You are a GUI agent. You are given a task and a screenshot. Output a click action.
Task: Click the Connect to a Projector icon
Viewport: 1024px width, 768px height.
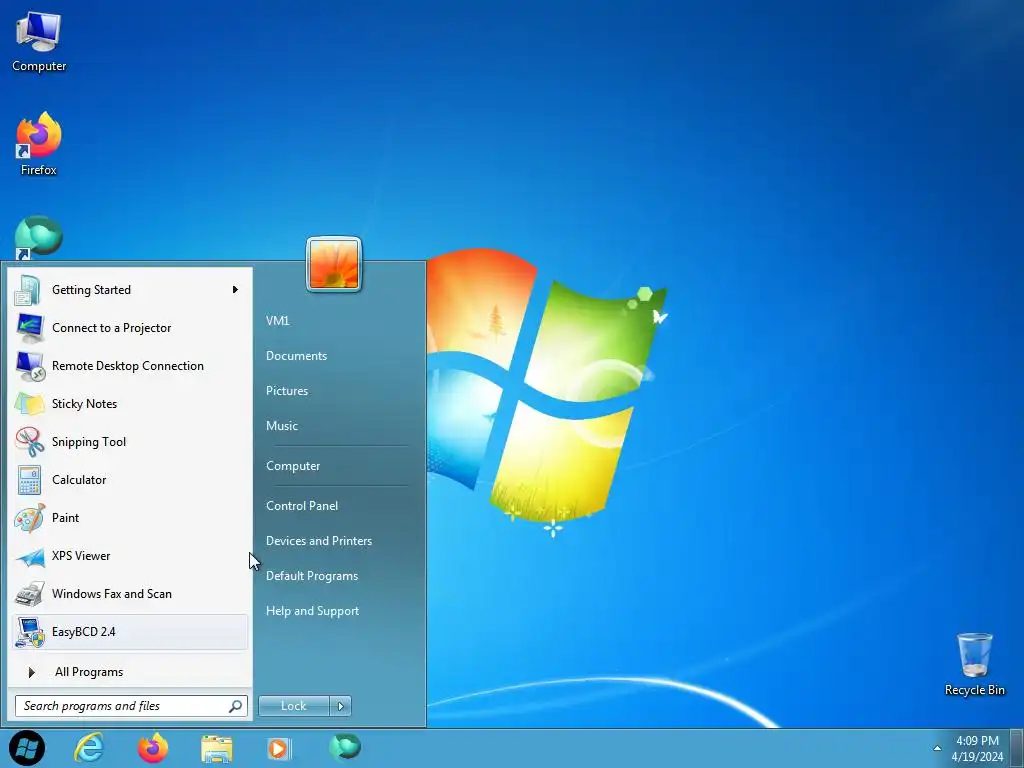[x=29, y=328]
